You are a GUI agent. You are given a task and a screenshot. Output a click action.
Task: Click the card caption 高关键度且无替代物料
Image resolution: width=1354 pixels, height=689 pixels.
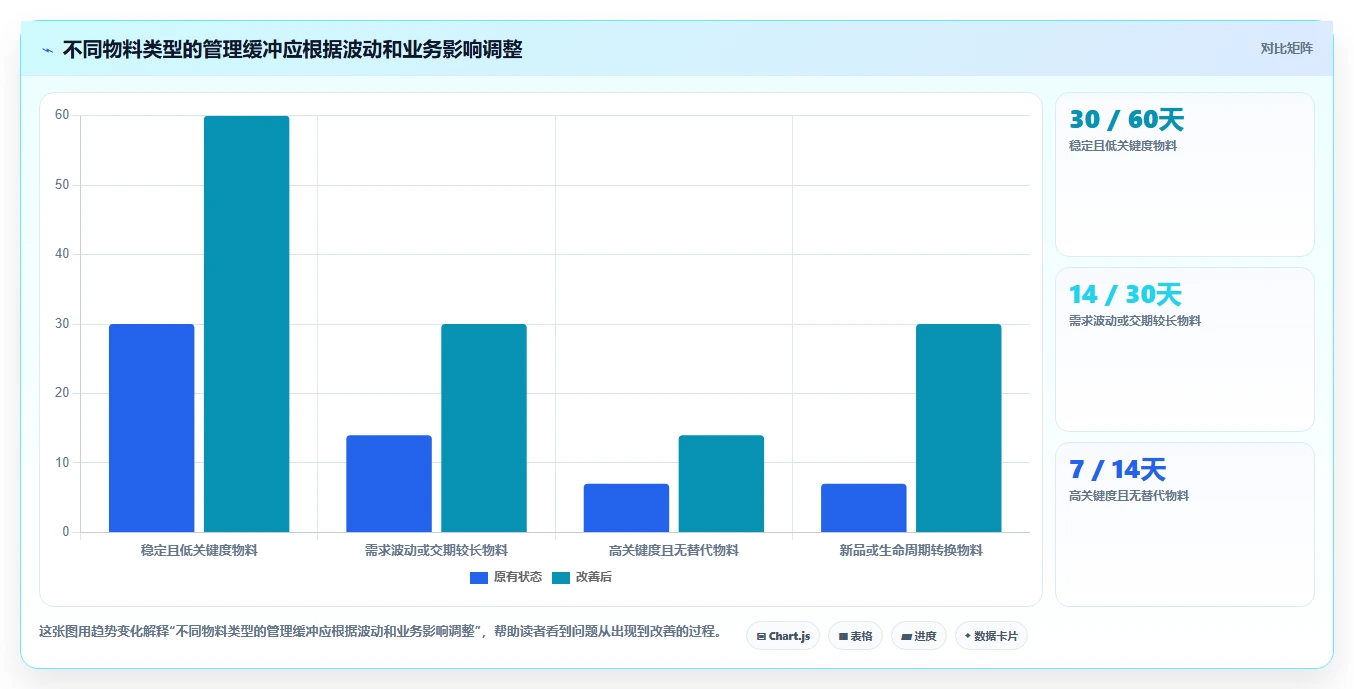tap(1129, 496)
